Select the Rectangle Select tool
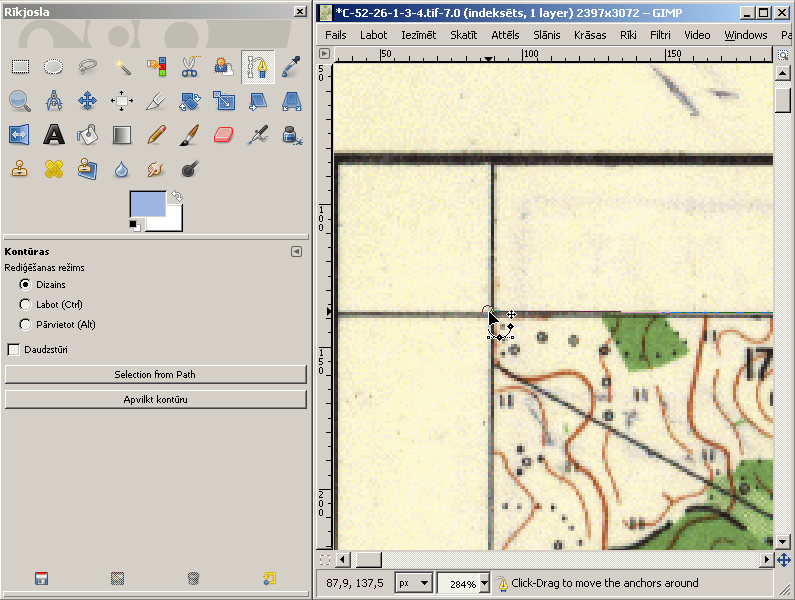795x600 pixels. click(20, 66)
